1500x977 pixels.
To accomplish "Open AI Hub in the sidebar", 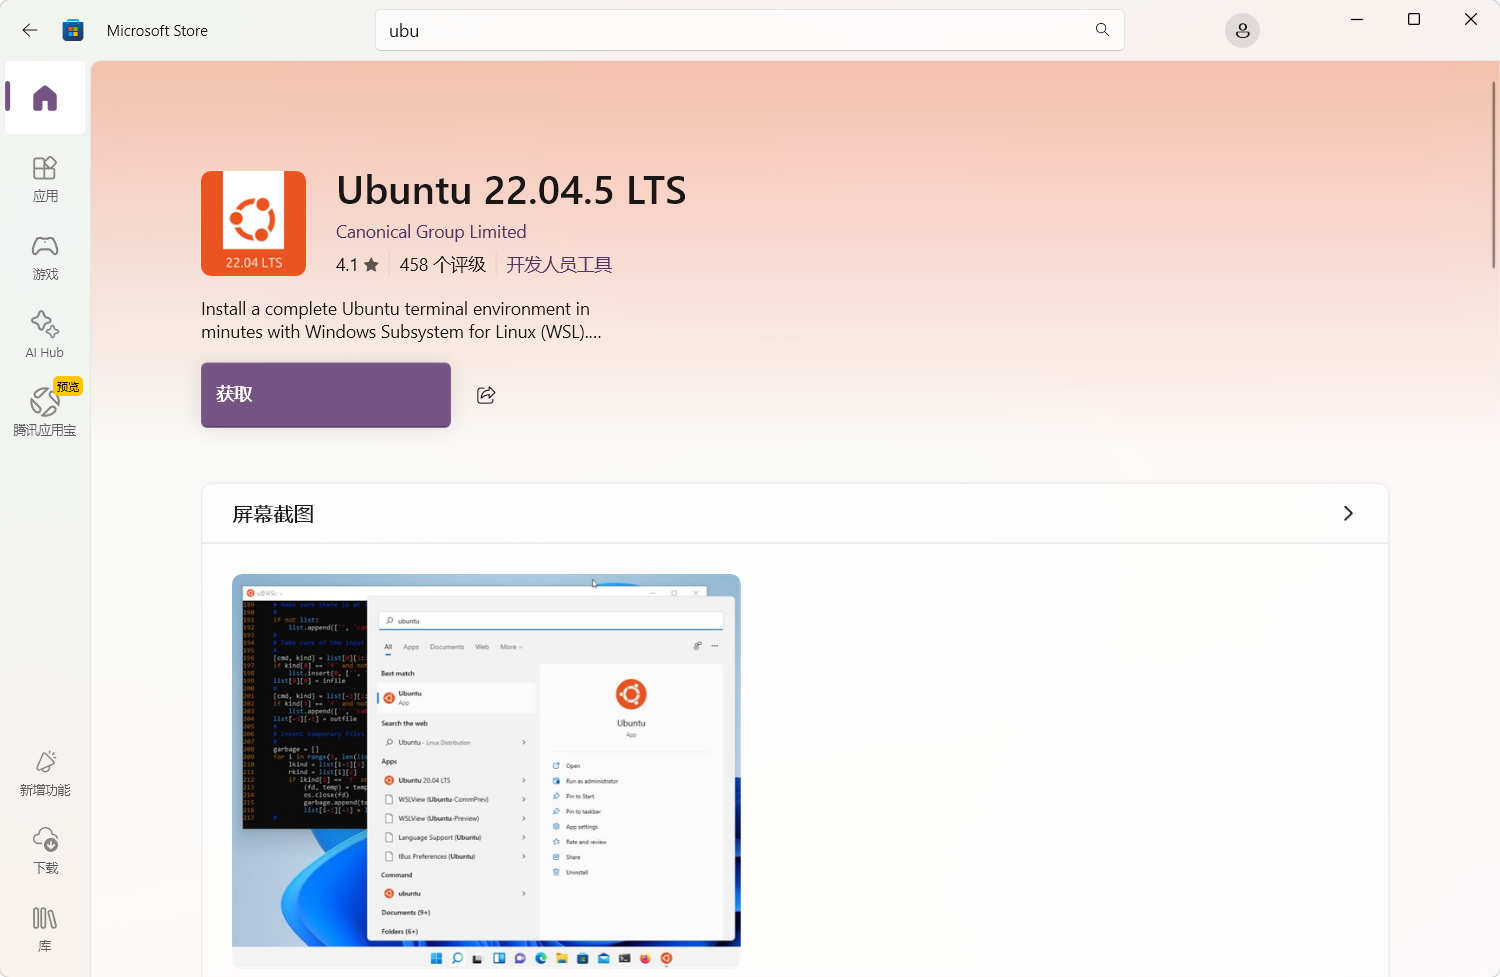I will (45, 335).
